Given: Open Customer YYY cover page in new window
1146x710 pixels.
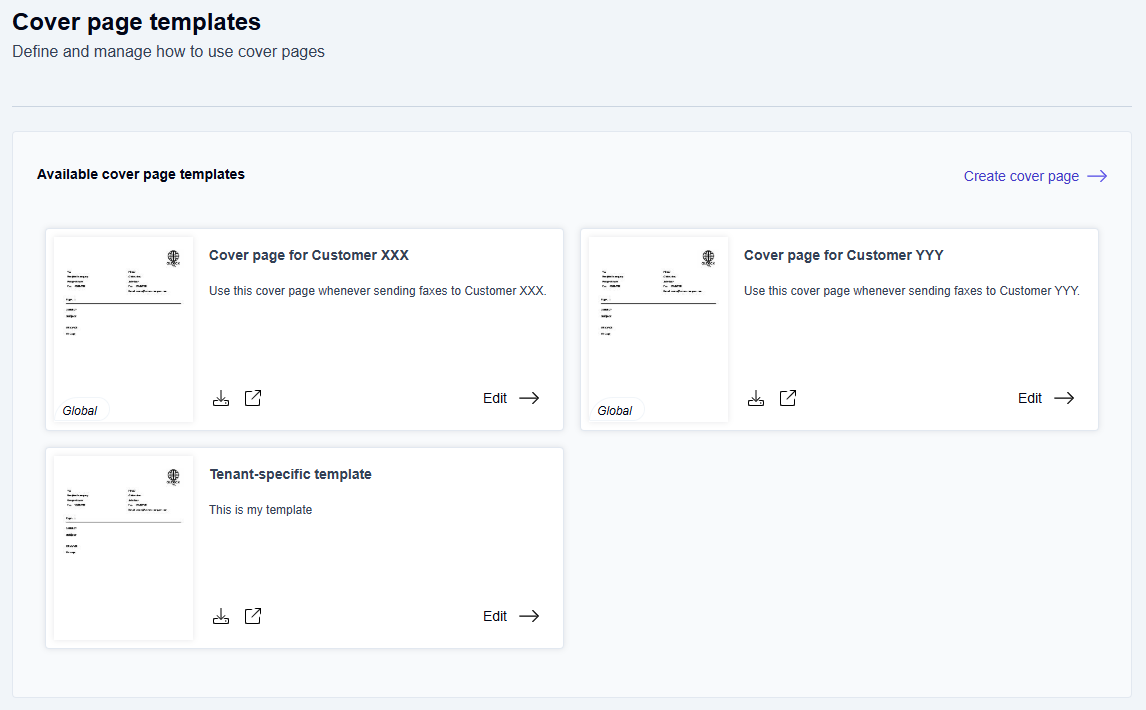Looking at the screenshot, I should [788, 398].
